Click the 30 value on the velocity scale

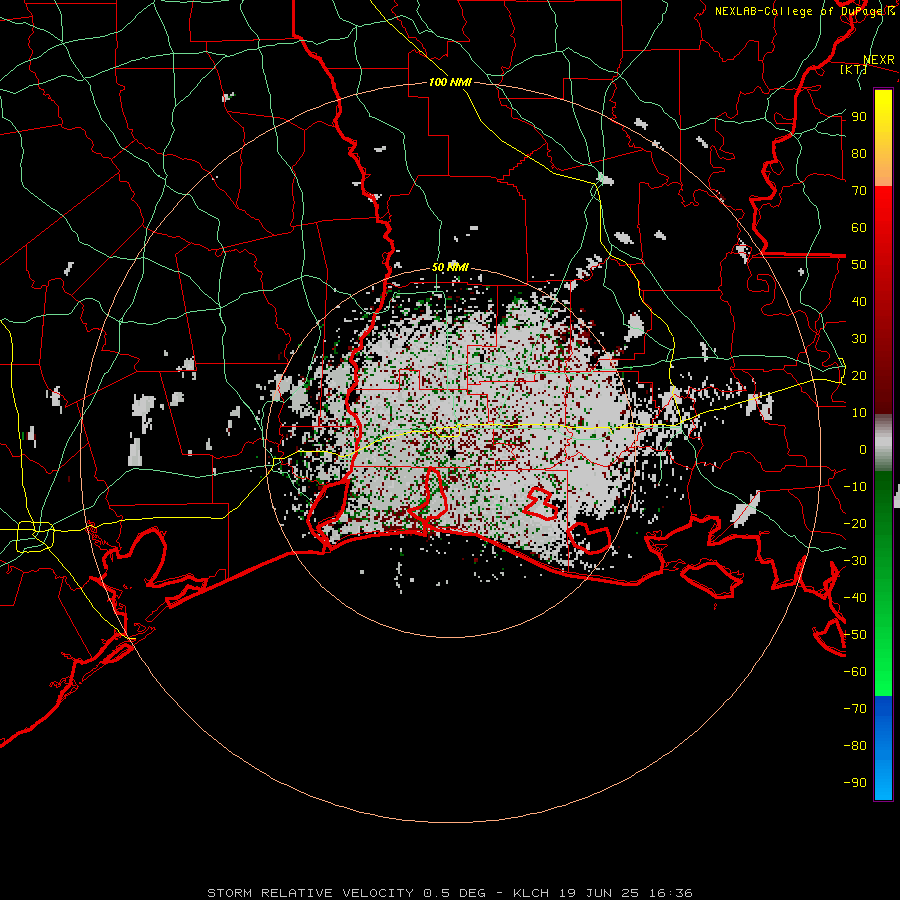click(x=859, y=339)
